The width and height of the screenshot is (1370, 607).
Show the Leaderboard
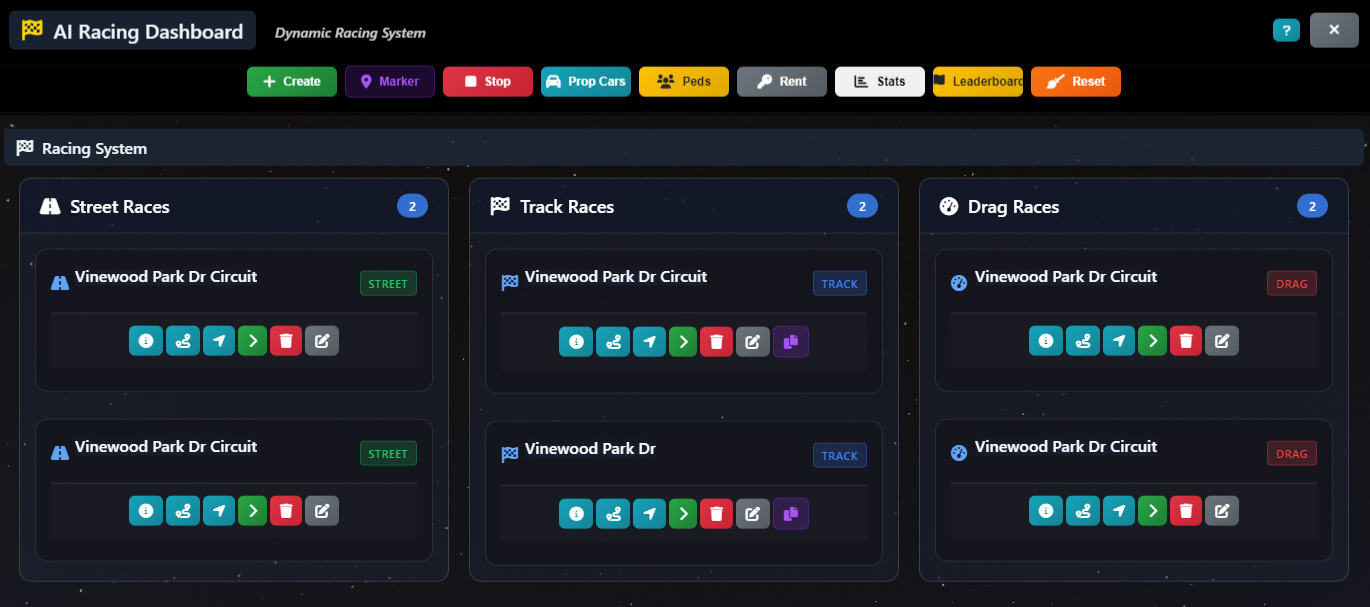pos(977,81)
